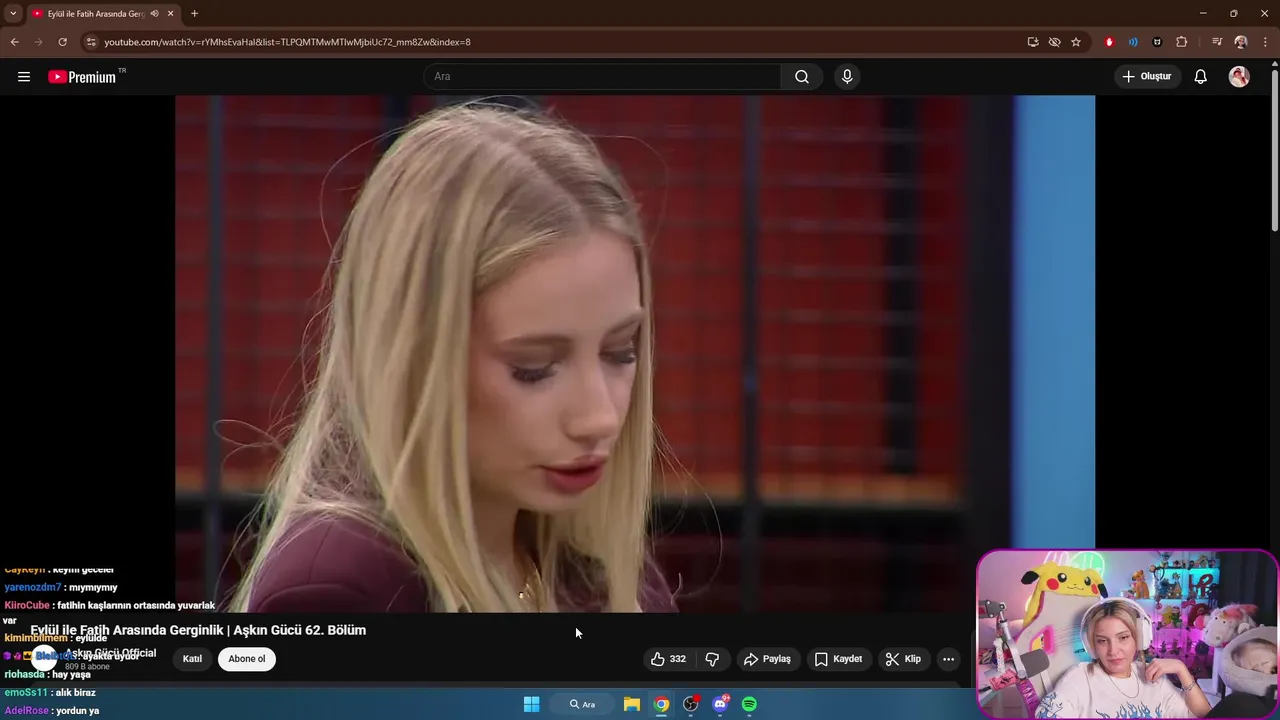Open Chrome profile avatar

1241,42
